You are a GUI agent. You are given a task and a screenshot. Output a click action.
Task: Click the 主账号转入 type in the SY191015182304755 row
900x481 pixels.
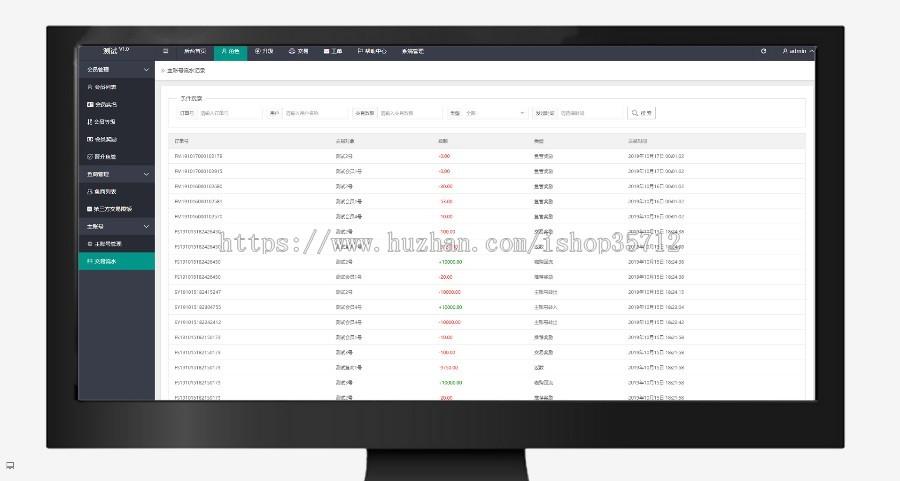tap(545, 307)
